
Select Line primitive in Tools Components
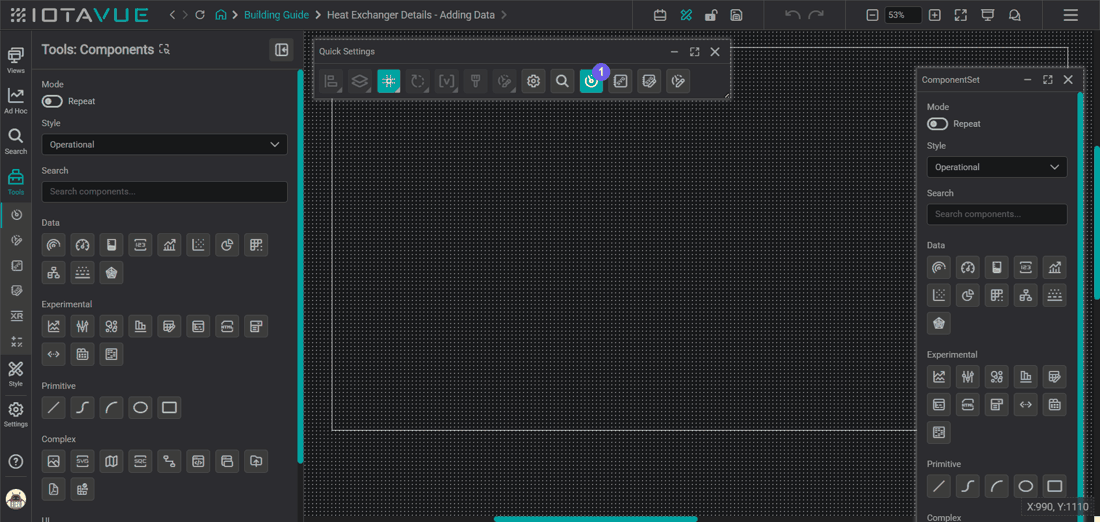(x=53, y=408)
